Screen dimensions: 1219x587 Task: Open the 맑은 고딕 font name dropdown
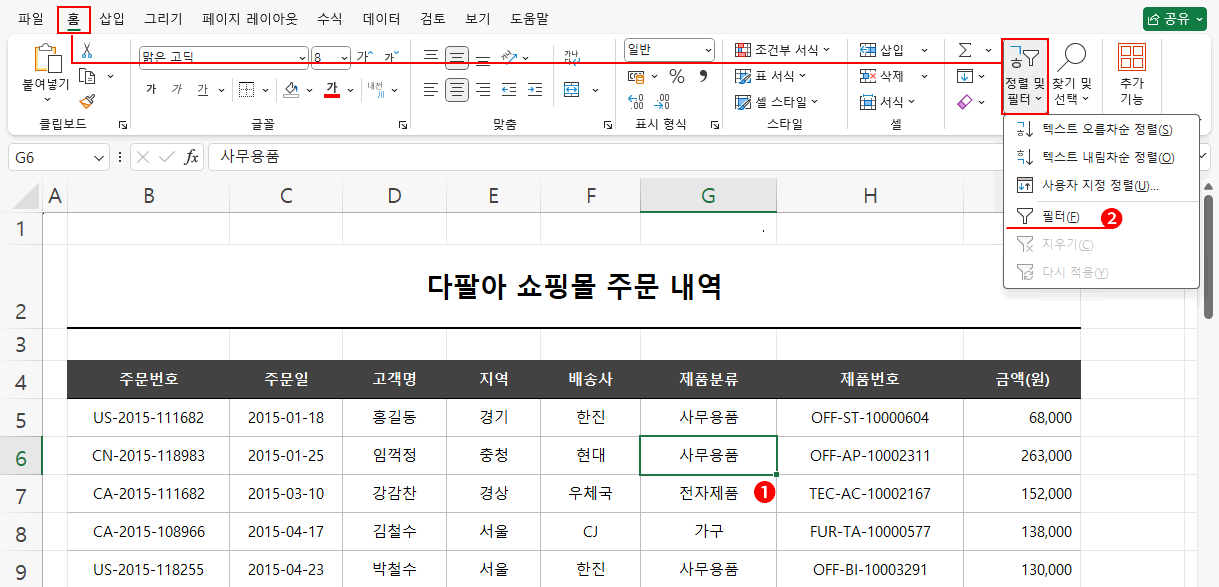click(x=303, y=57)
